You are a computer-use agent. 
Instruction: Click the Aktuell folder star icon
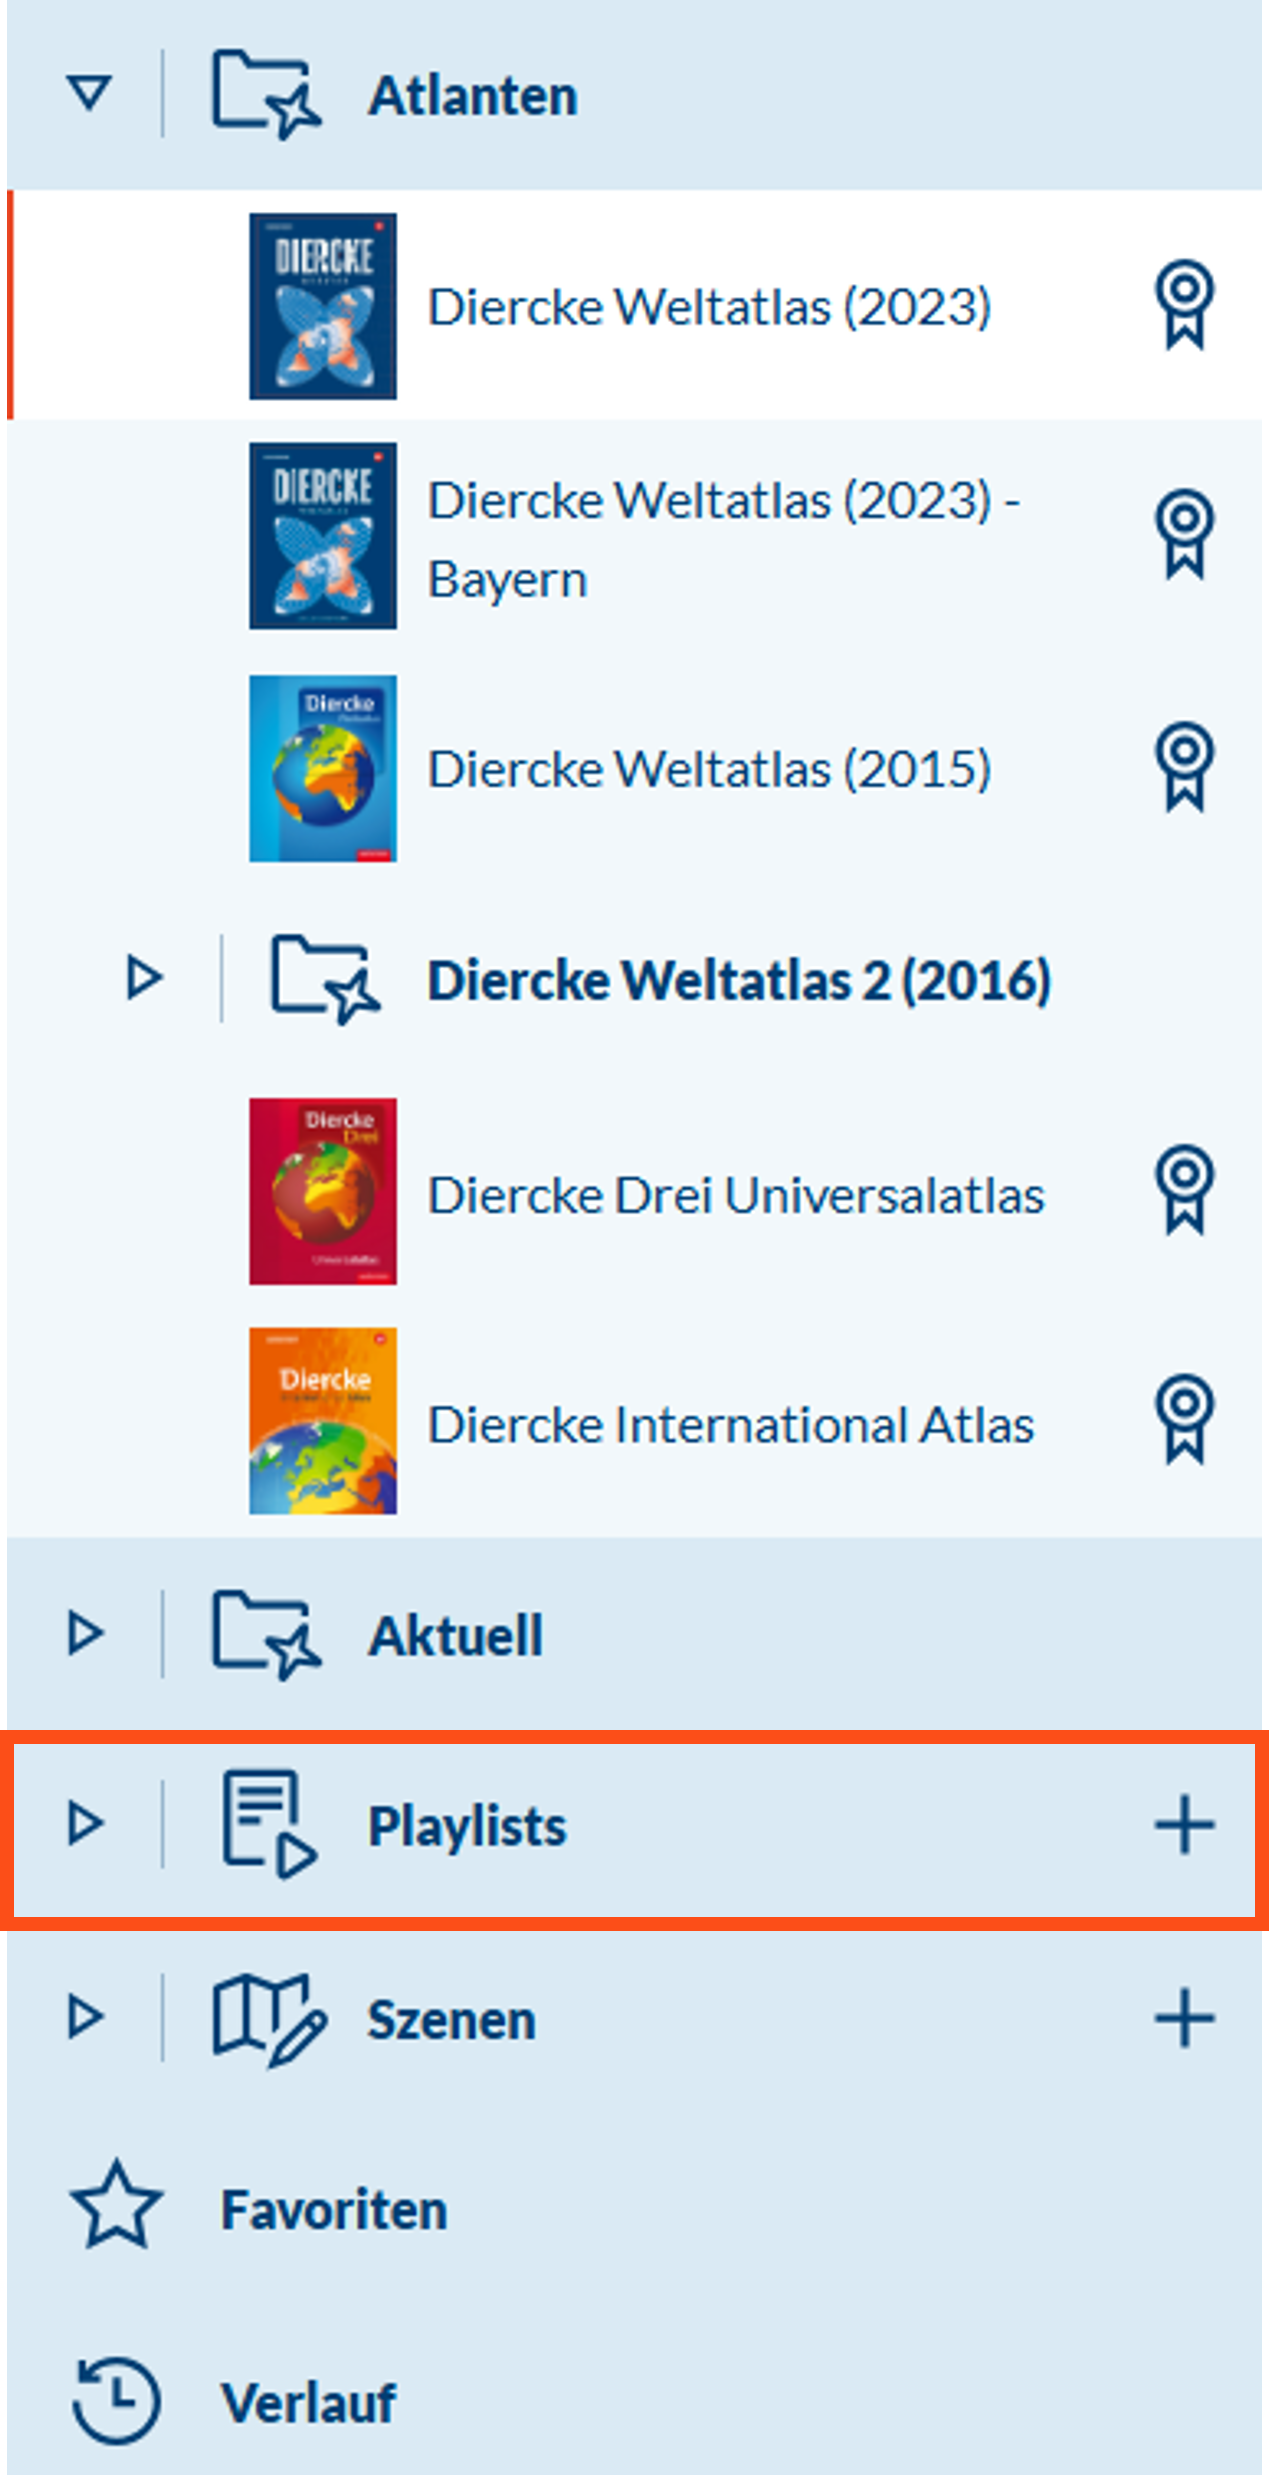pyautogui.click(x=266, y=1635)
